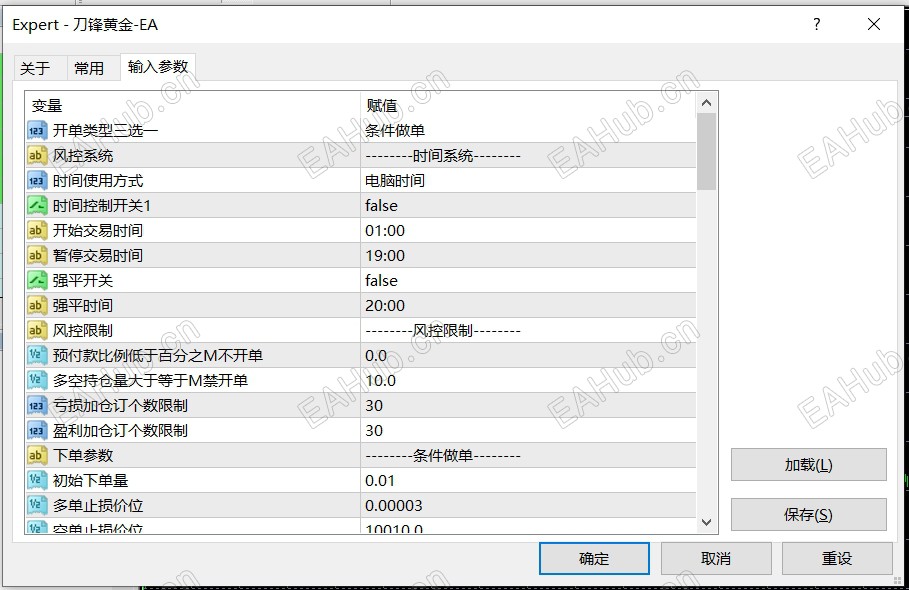This screenshot has height=590, width=909.
Task: Click the 123 icon beside 亏损加仓订个数限制
Action: pos(37,406)
